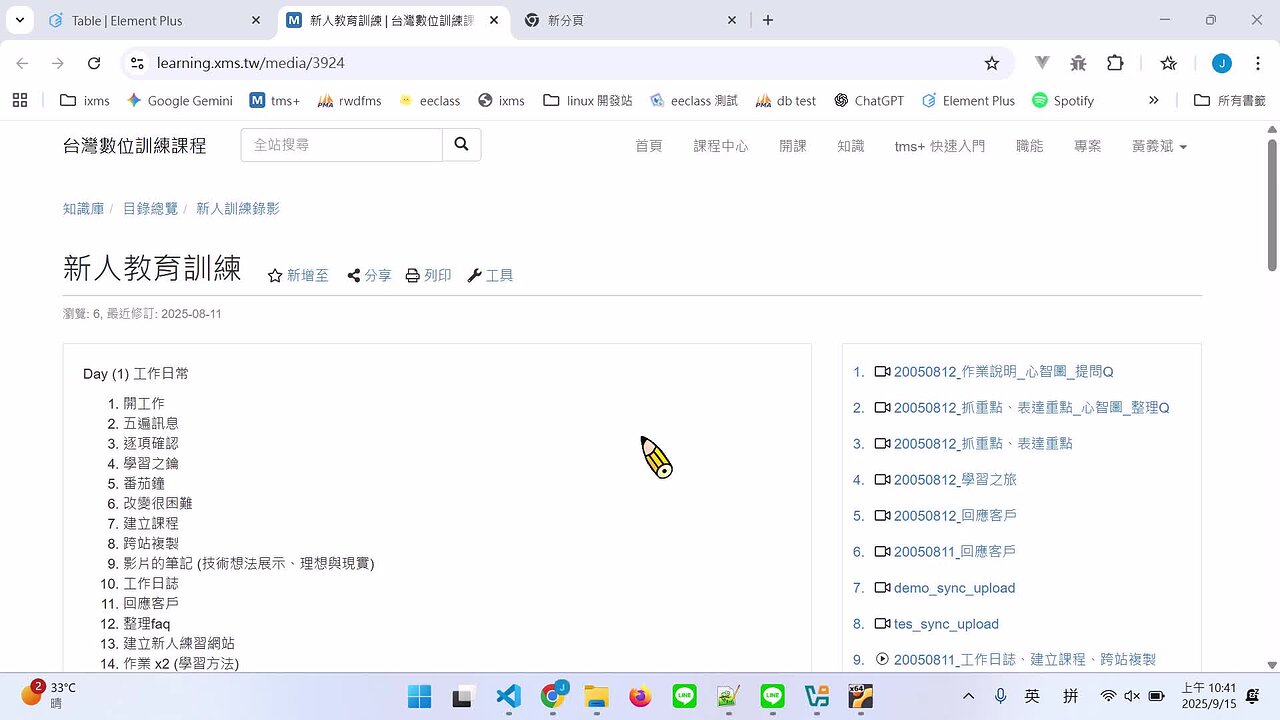Screen dimensions: 1280x720
Task: Expand the hidden bookmarks overflow chevron
Action: [x=1153, y=100]
